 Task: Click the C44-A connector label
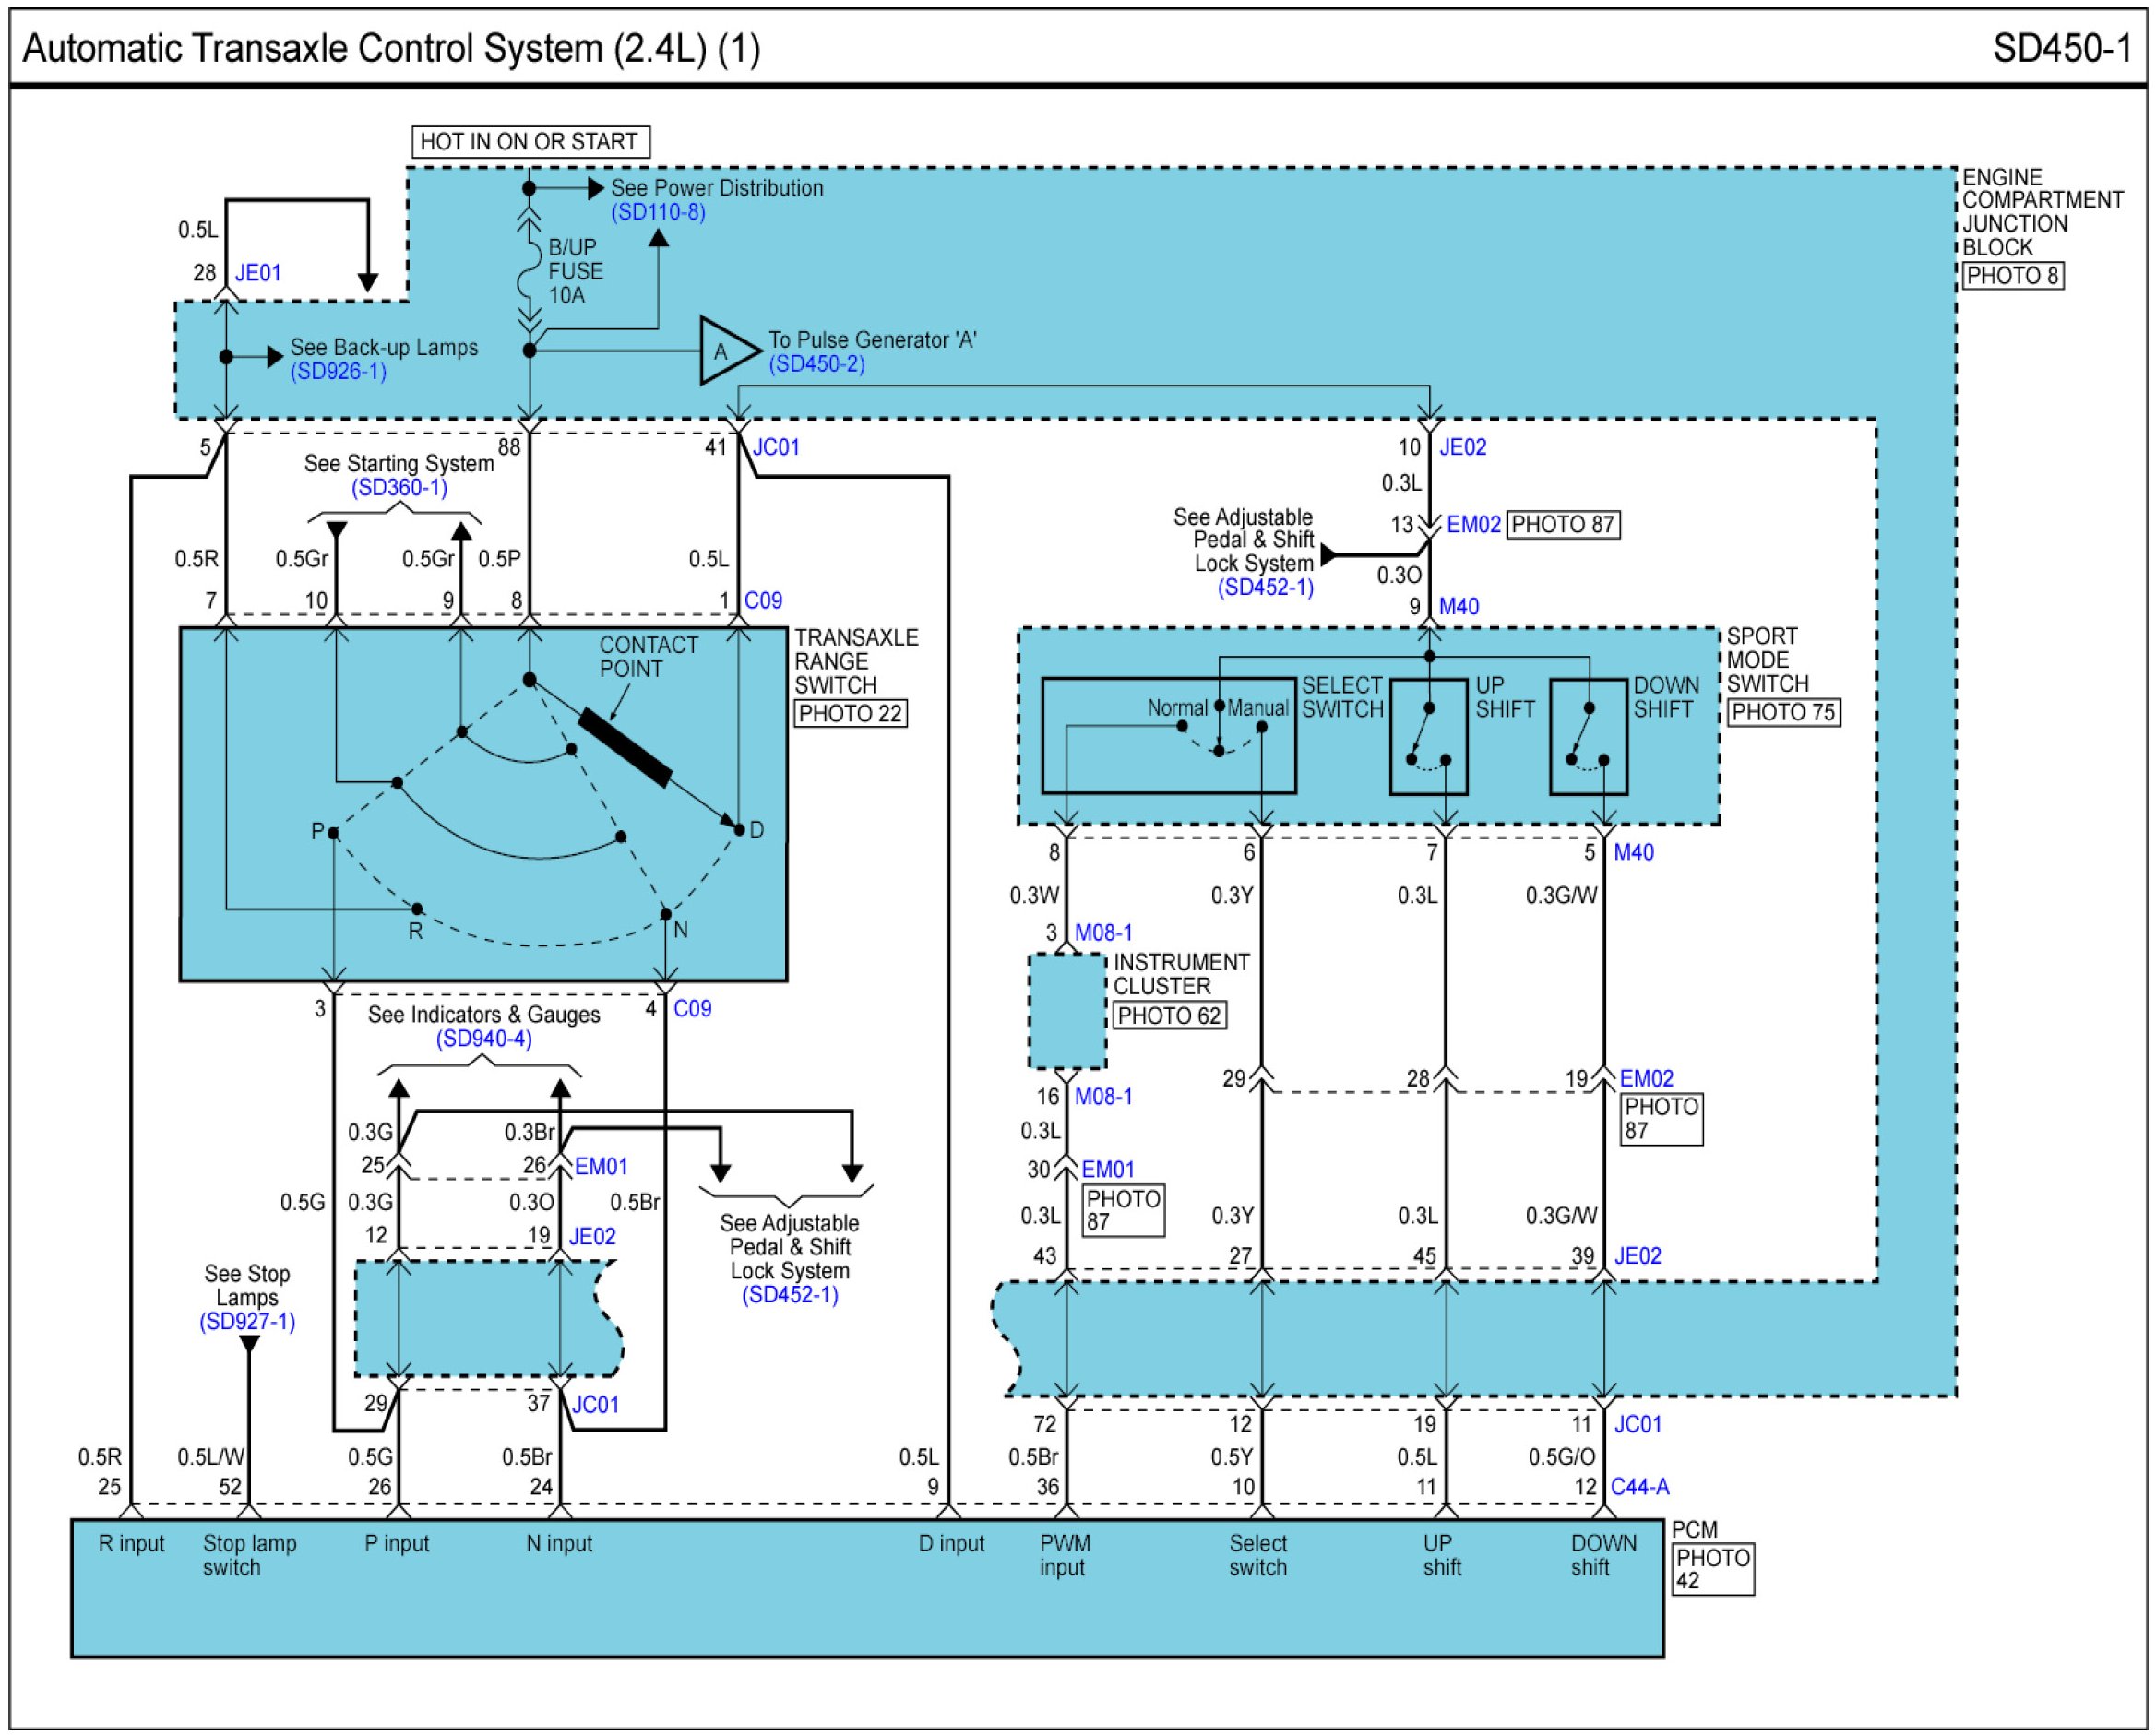pyautogui.click(x=1639, y=1487)
